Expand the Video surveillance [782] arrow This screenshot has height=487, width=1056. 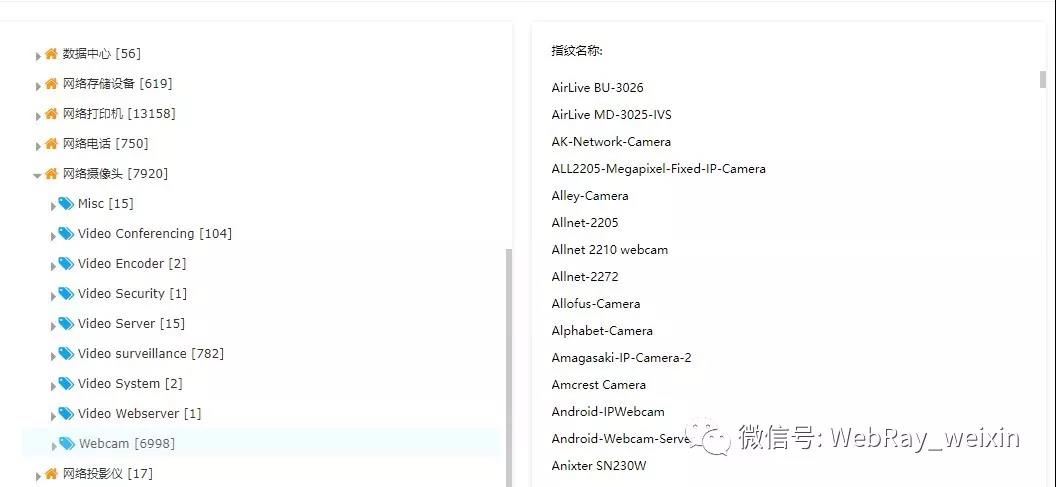click(x=53, y=356)
